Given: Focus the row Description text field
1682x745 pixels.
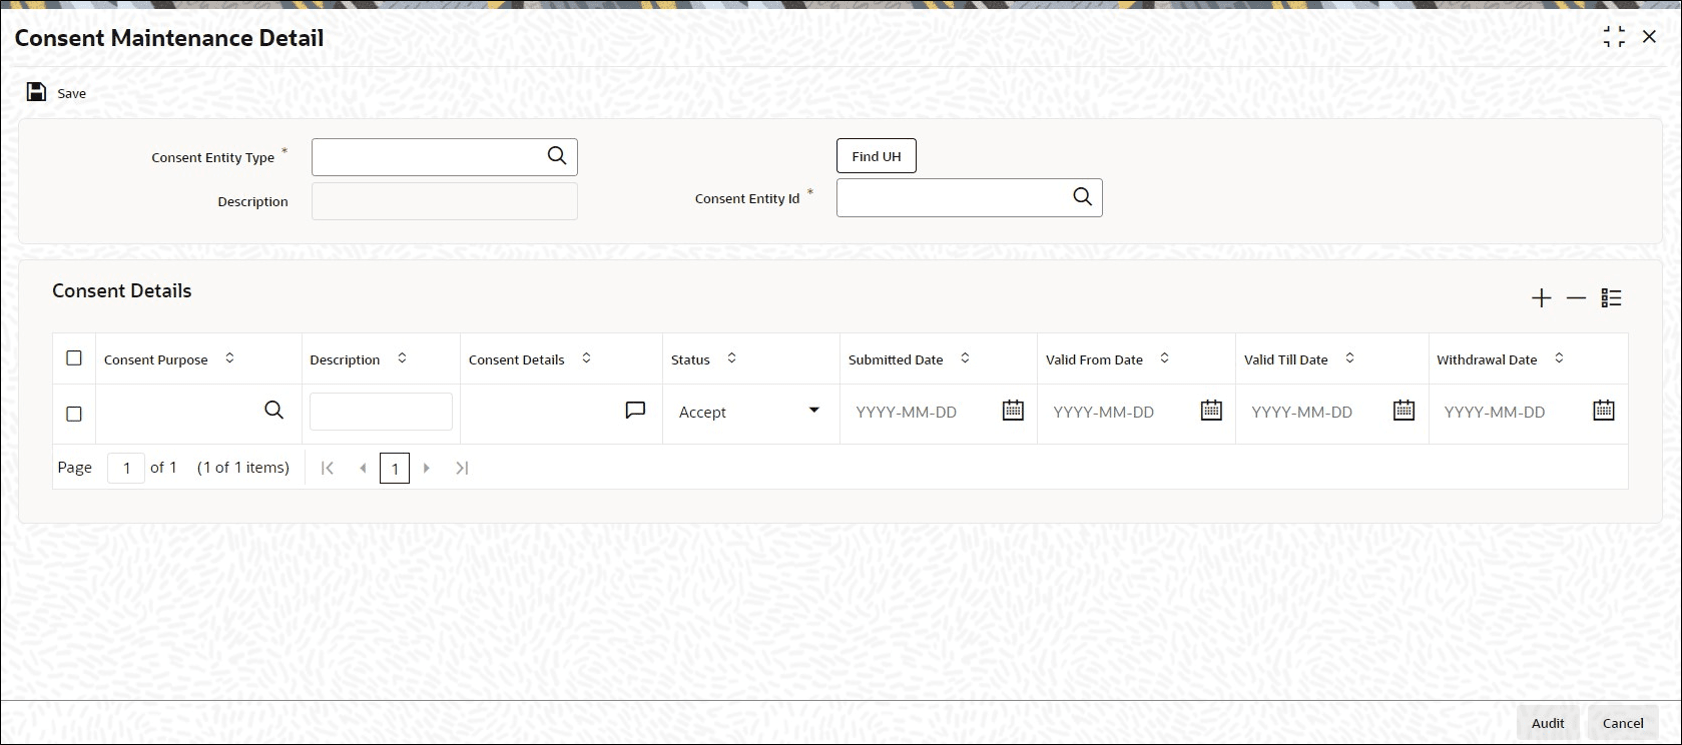Looking at the screenshot, I should click(x=381, y=412).
